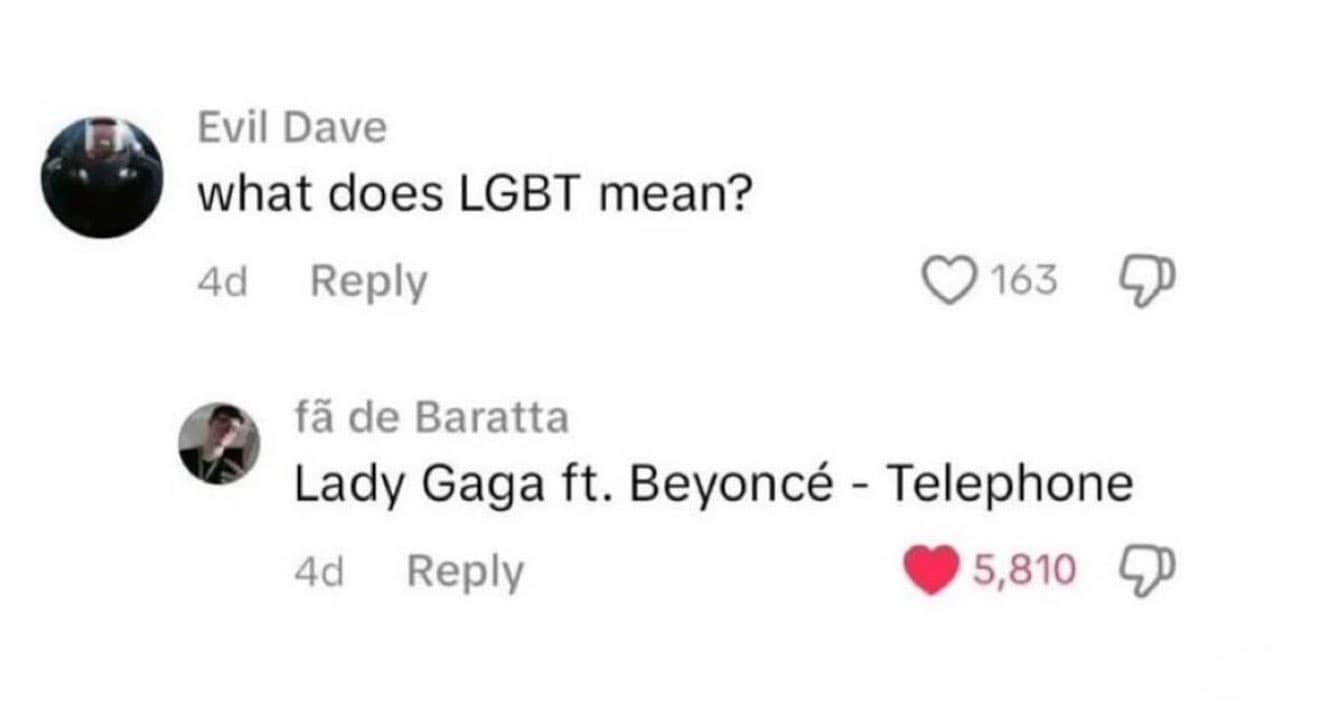Viewport: 1320px width, 713px height.
Task: Click the word "mean?" in the question
Action: pos(674,194)
